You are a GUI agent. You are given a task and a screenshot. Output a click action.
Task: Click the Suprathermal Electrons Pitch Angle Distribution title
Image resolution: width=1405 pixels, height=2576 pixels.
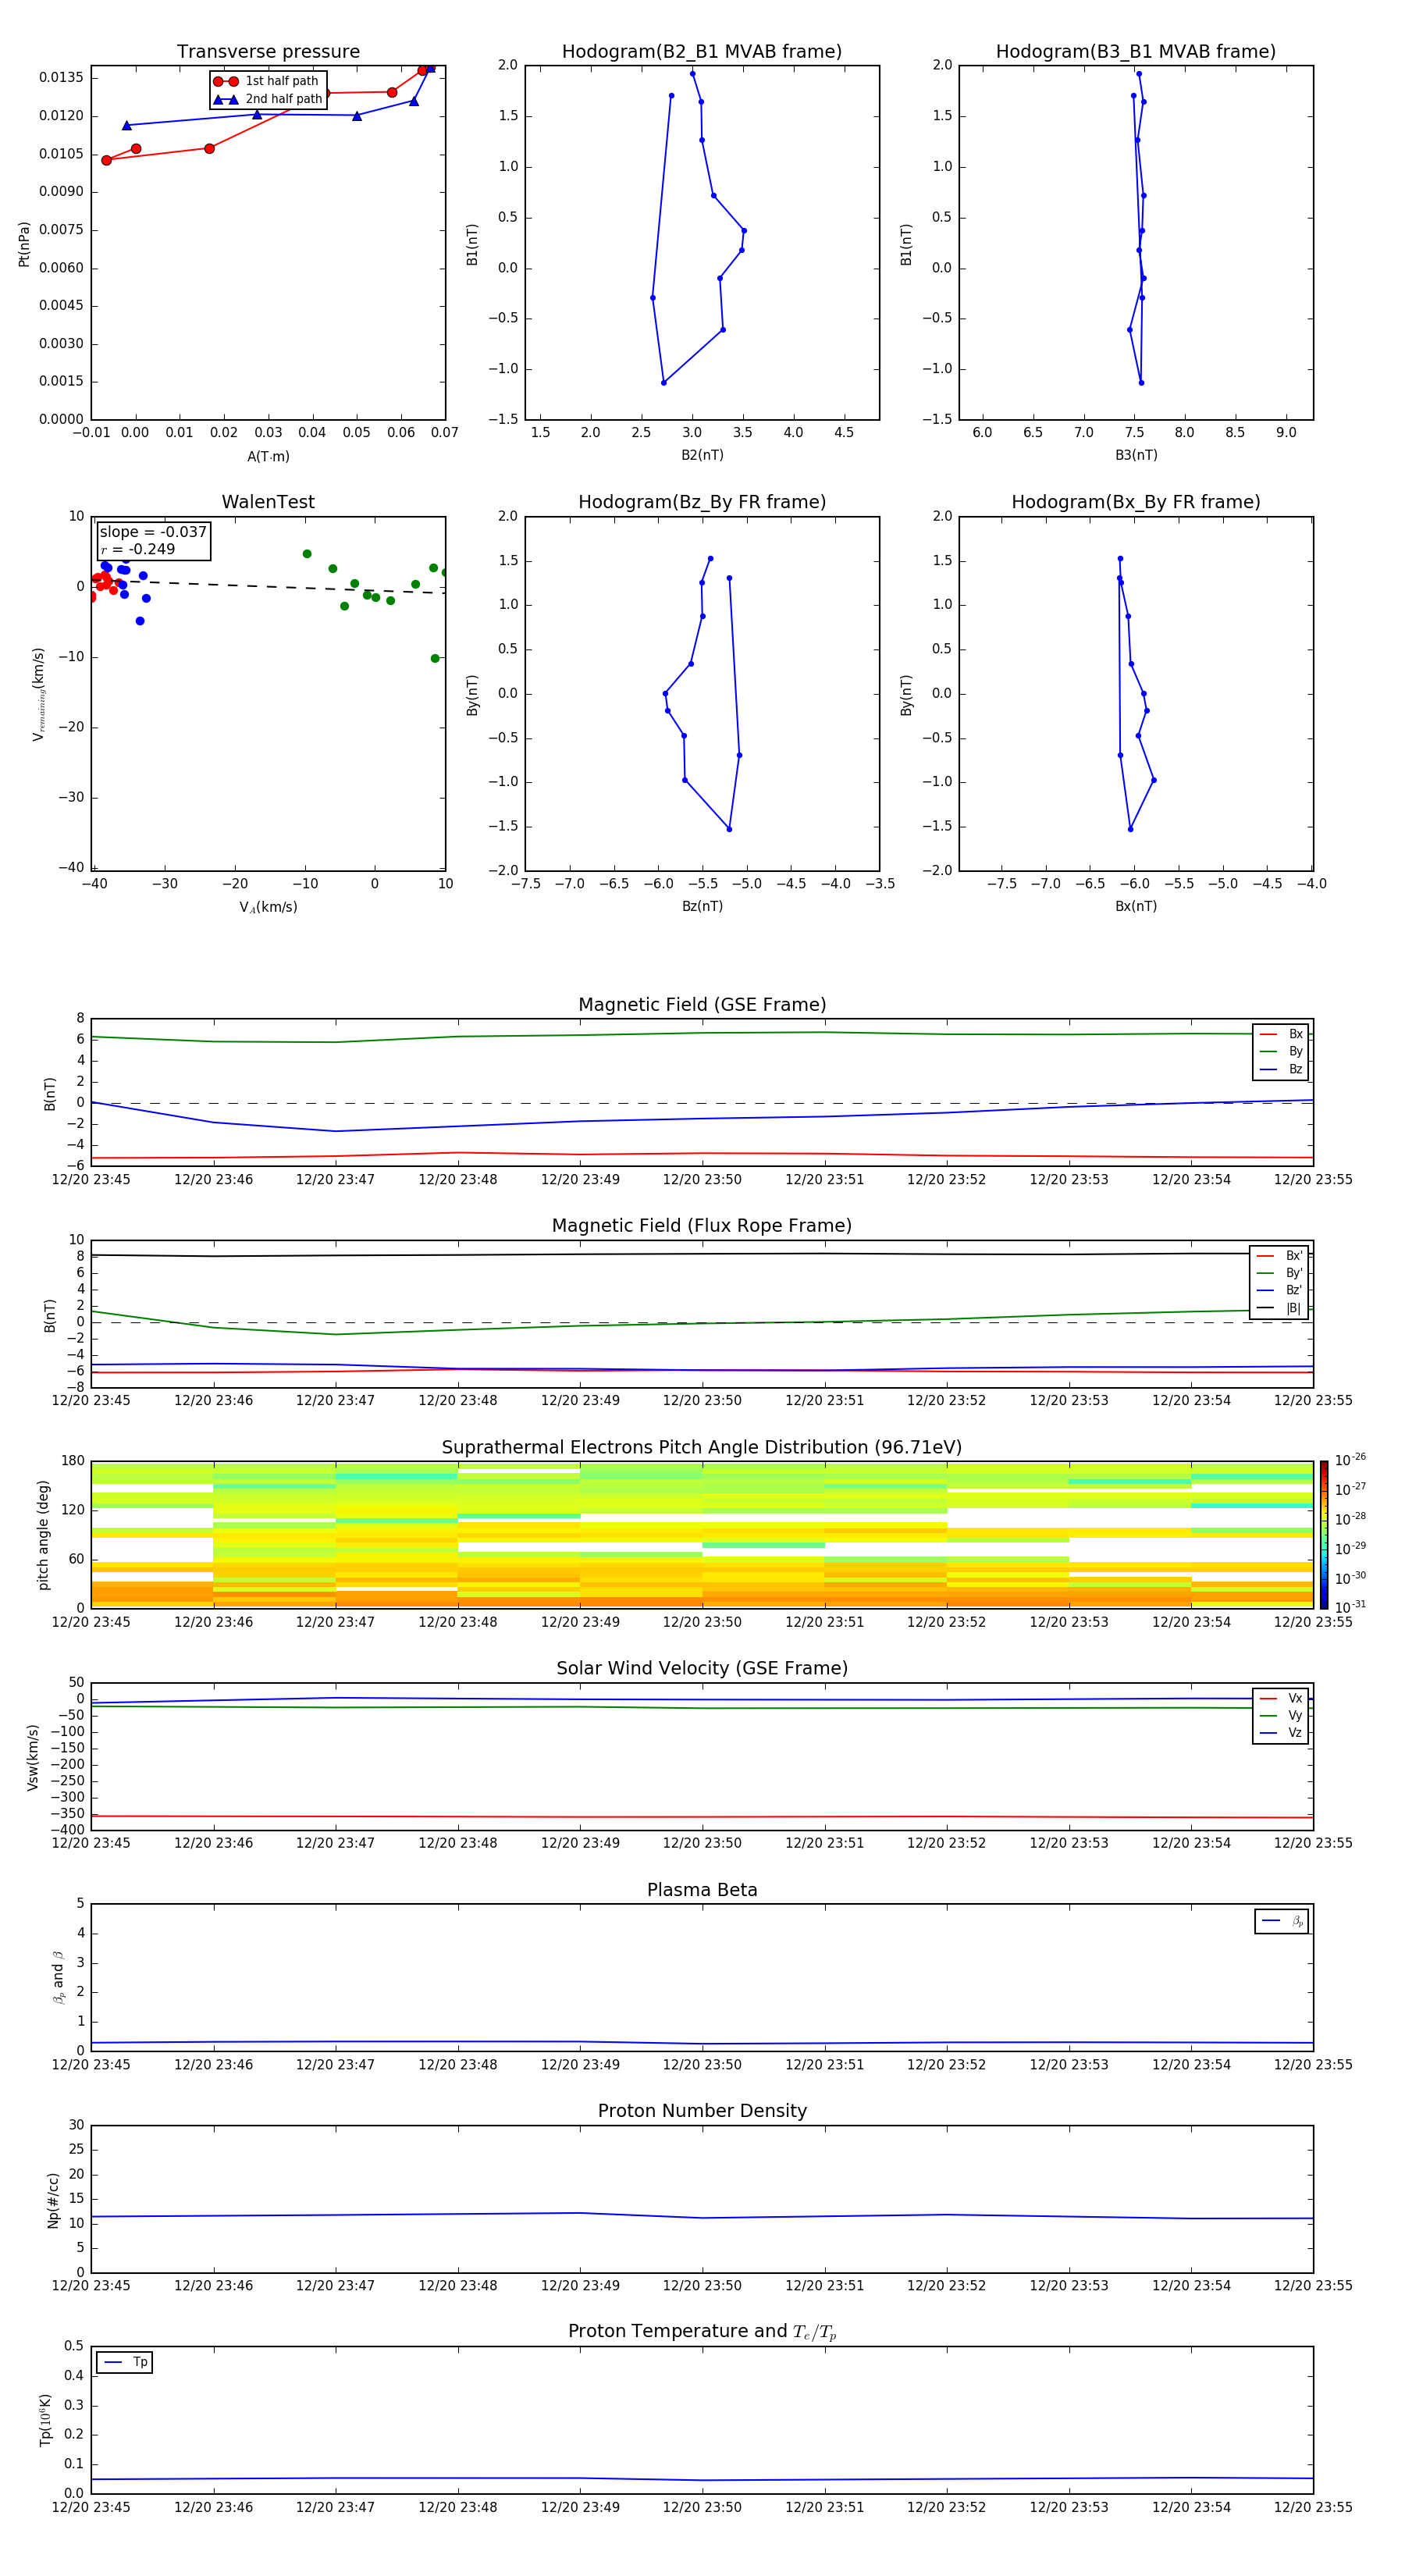pos(702,1448)
